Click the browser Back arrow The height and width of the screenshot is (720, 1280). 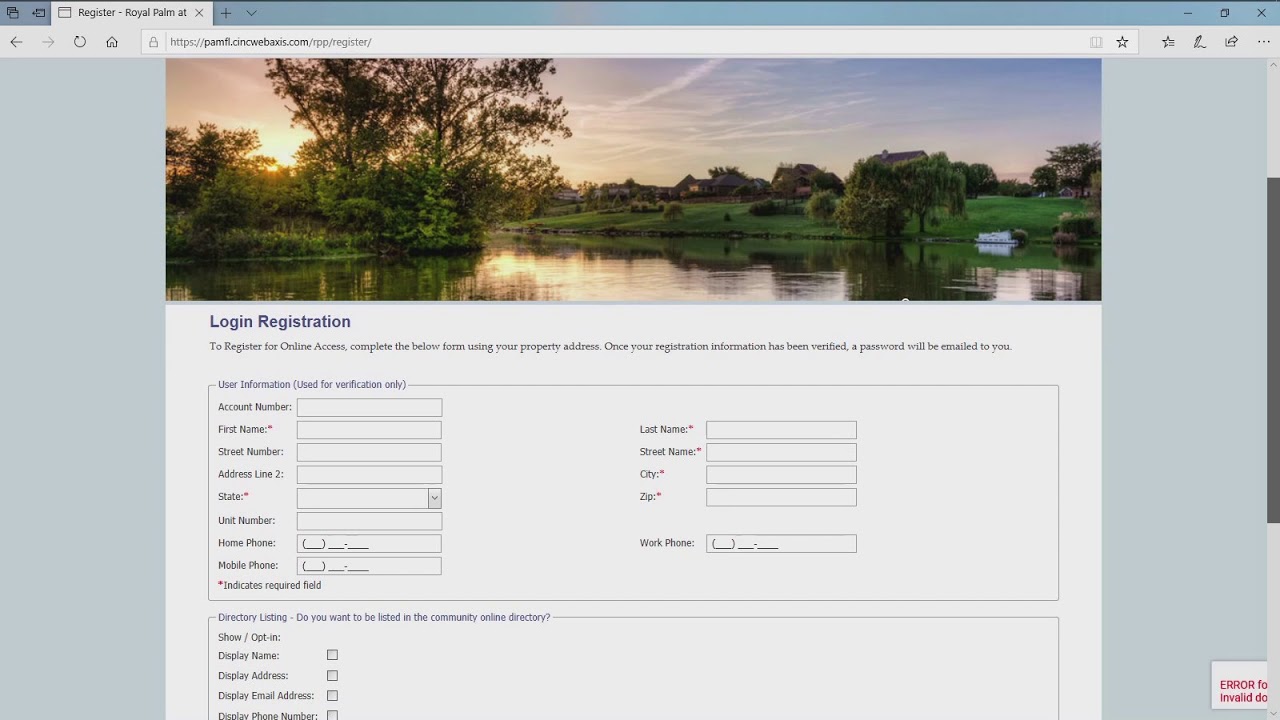click(16, 42)
